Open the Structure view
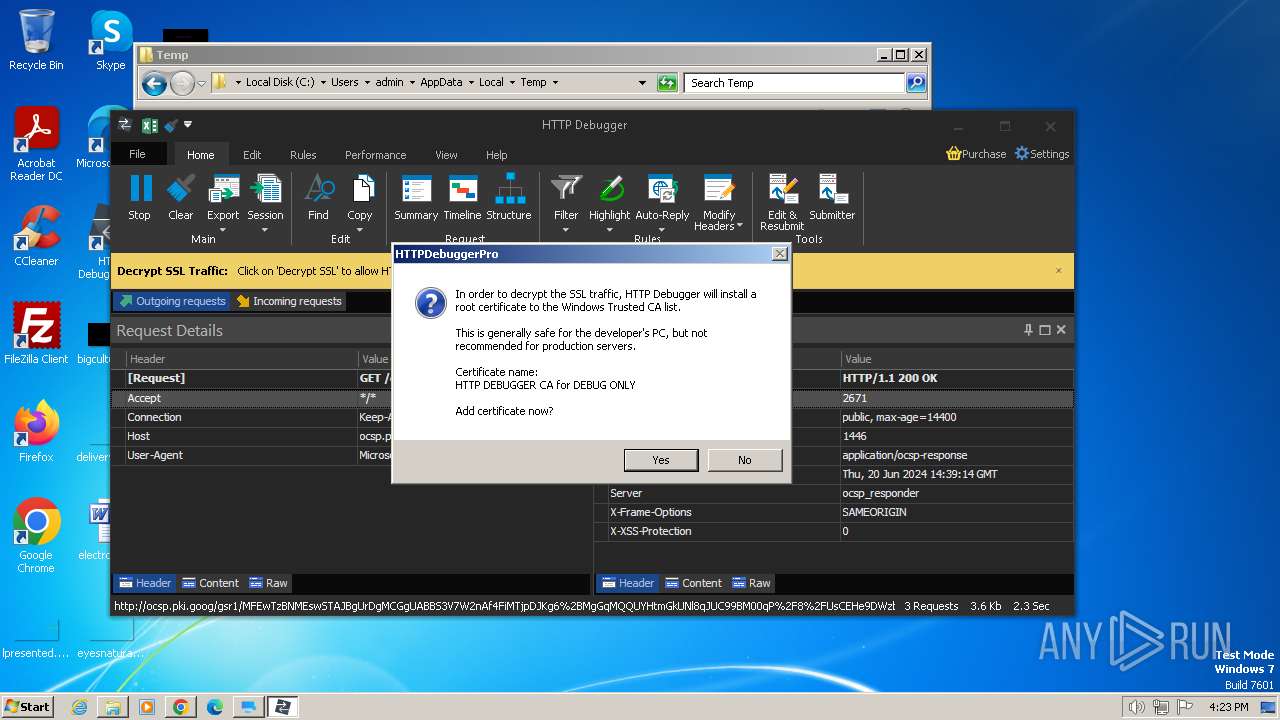The height and width of the screenshot is (720, 1280). pos(509,197)
